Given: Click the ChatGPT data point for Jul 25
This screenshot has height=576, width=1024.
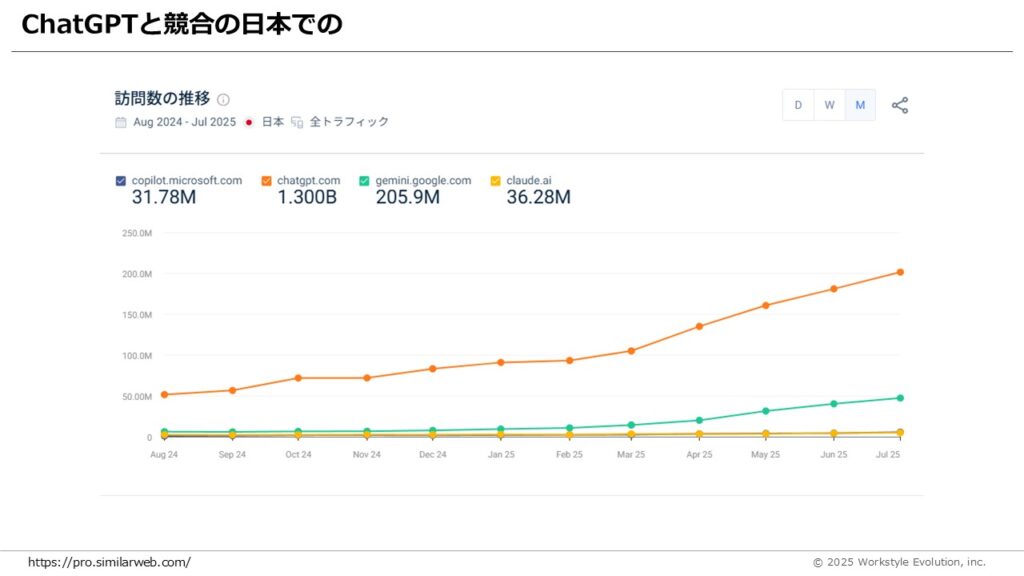Looking at the screenshot, I should point(900,272).
